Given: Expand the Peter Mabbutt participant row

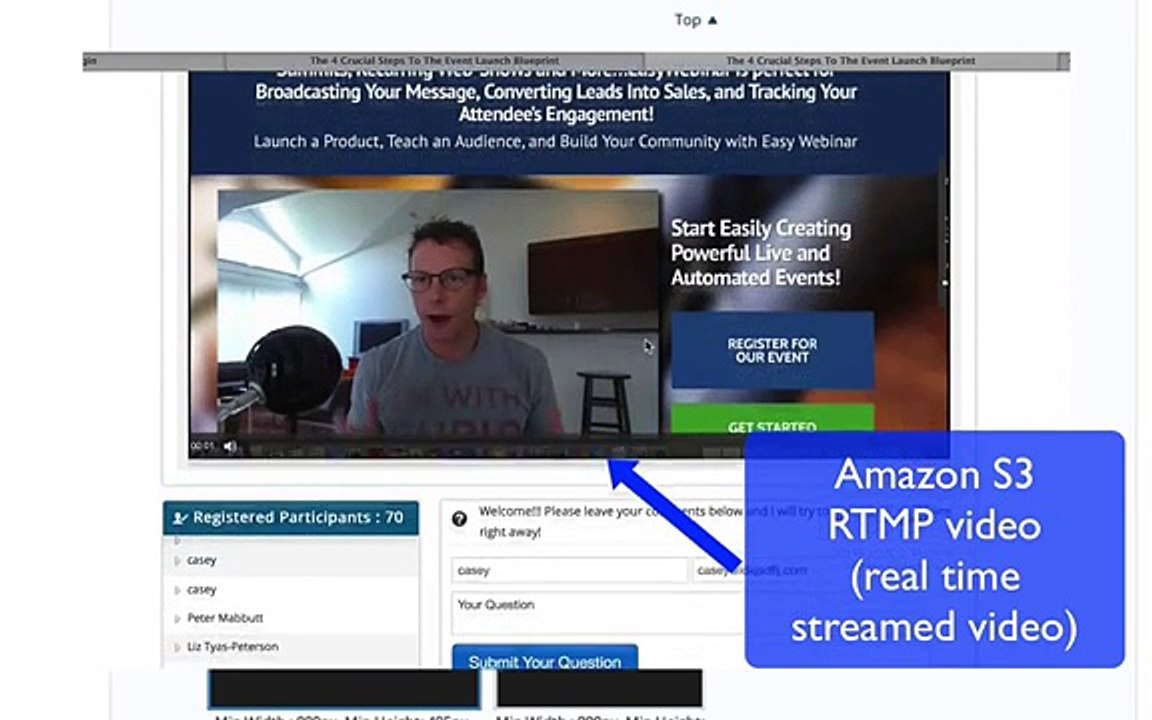Looking at the screenshot, I should pyautogui.click(x=177, y=619).
